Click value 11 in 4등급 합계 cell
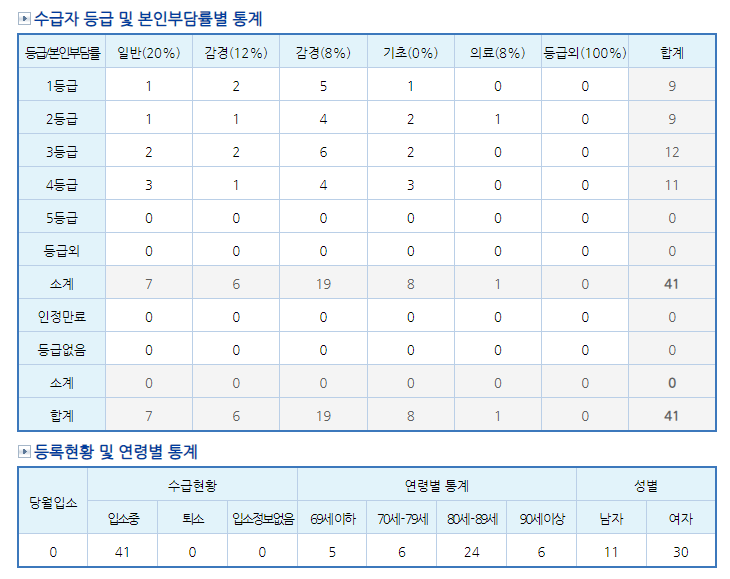The image size is (730, 579). pos(672,185)
